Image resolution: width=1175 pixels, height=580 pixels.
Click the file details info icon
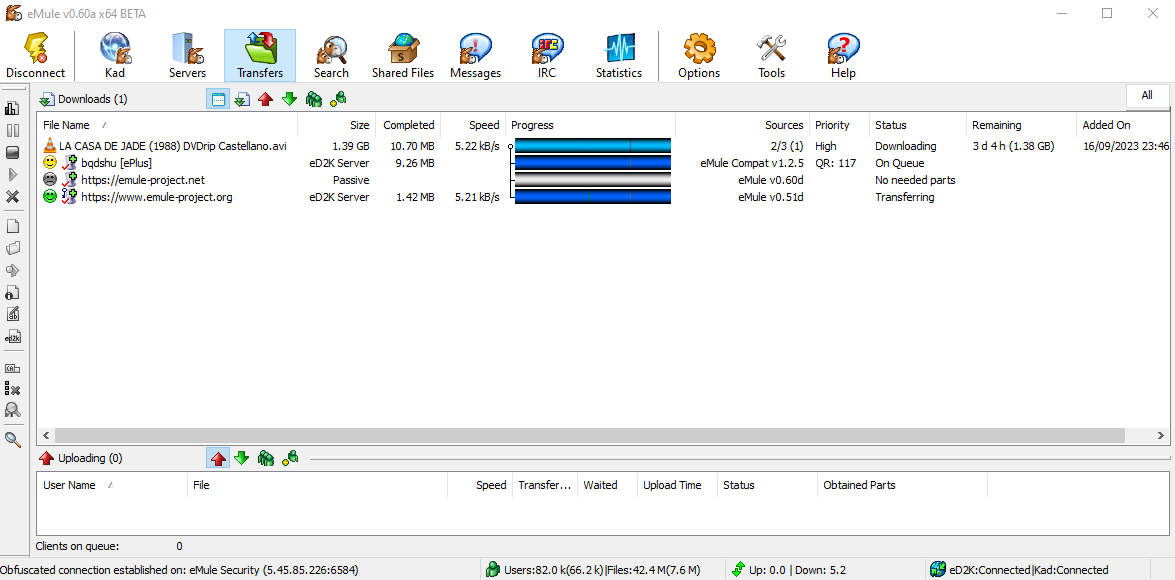click(13, 292)
